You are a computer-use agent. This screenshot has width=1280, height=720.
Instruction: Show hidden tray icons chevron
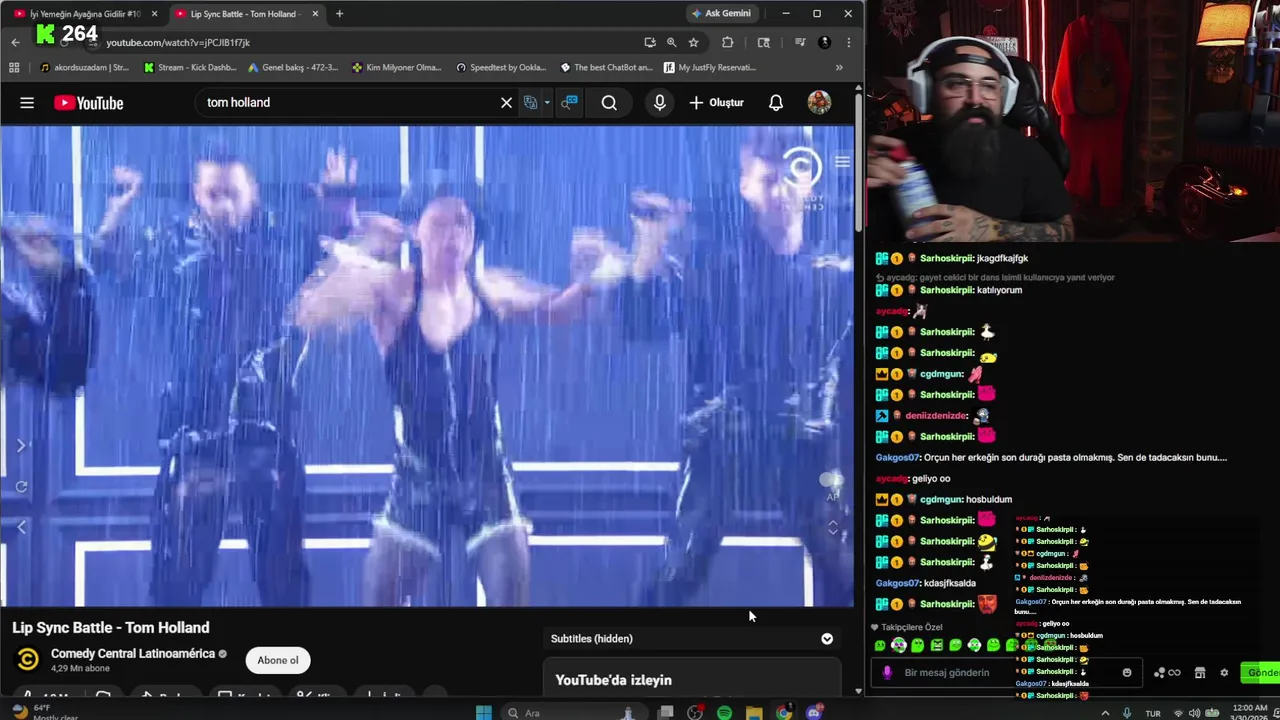point(1105,713)
